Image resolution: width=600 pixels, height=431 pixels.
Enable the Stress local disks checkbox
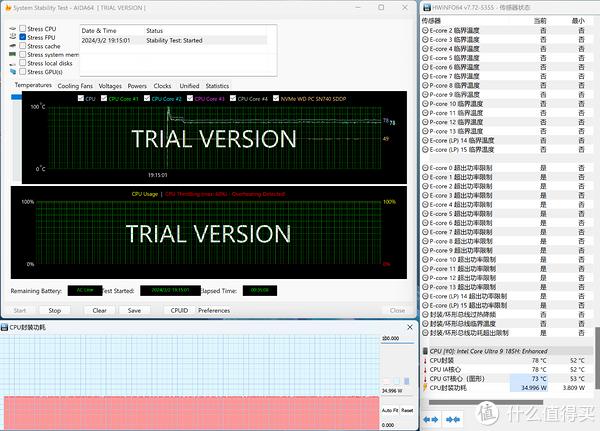coord(23,63)
